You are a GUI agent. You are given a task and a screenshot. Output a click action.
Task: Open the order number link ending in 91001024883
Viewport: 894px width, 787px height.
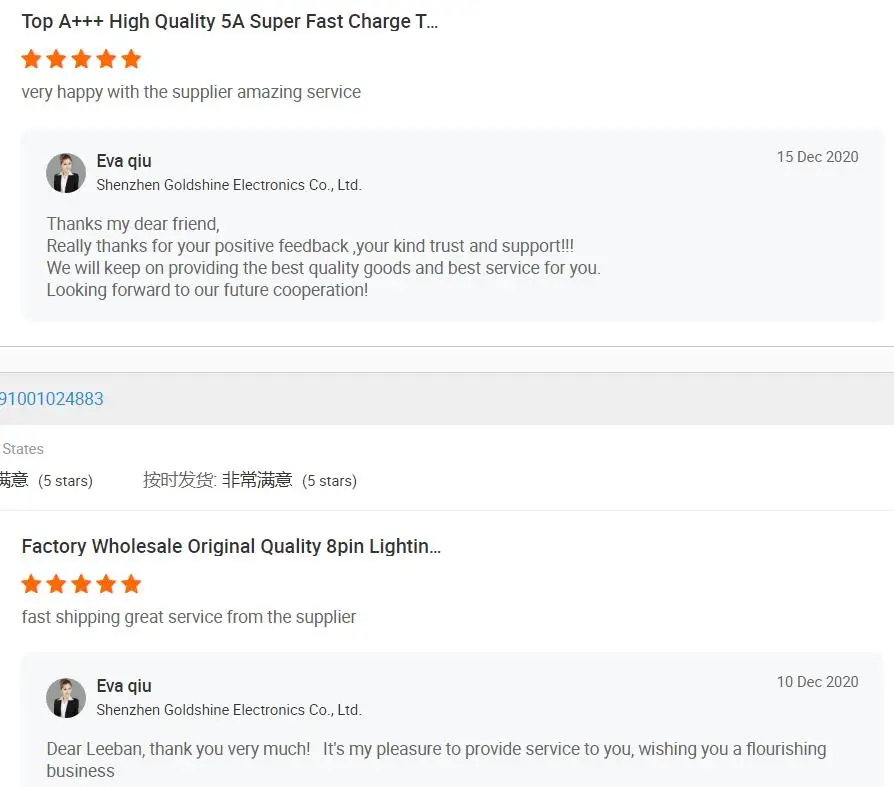pos(51,399)
